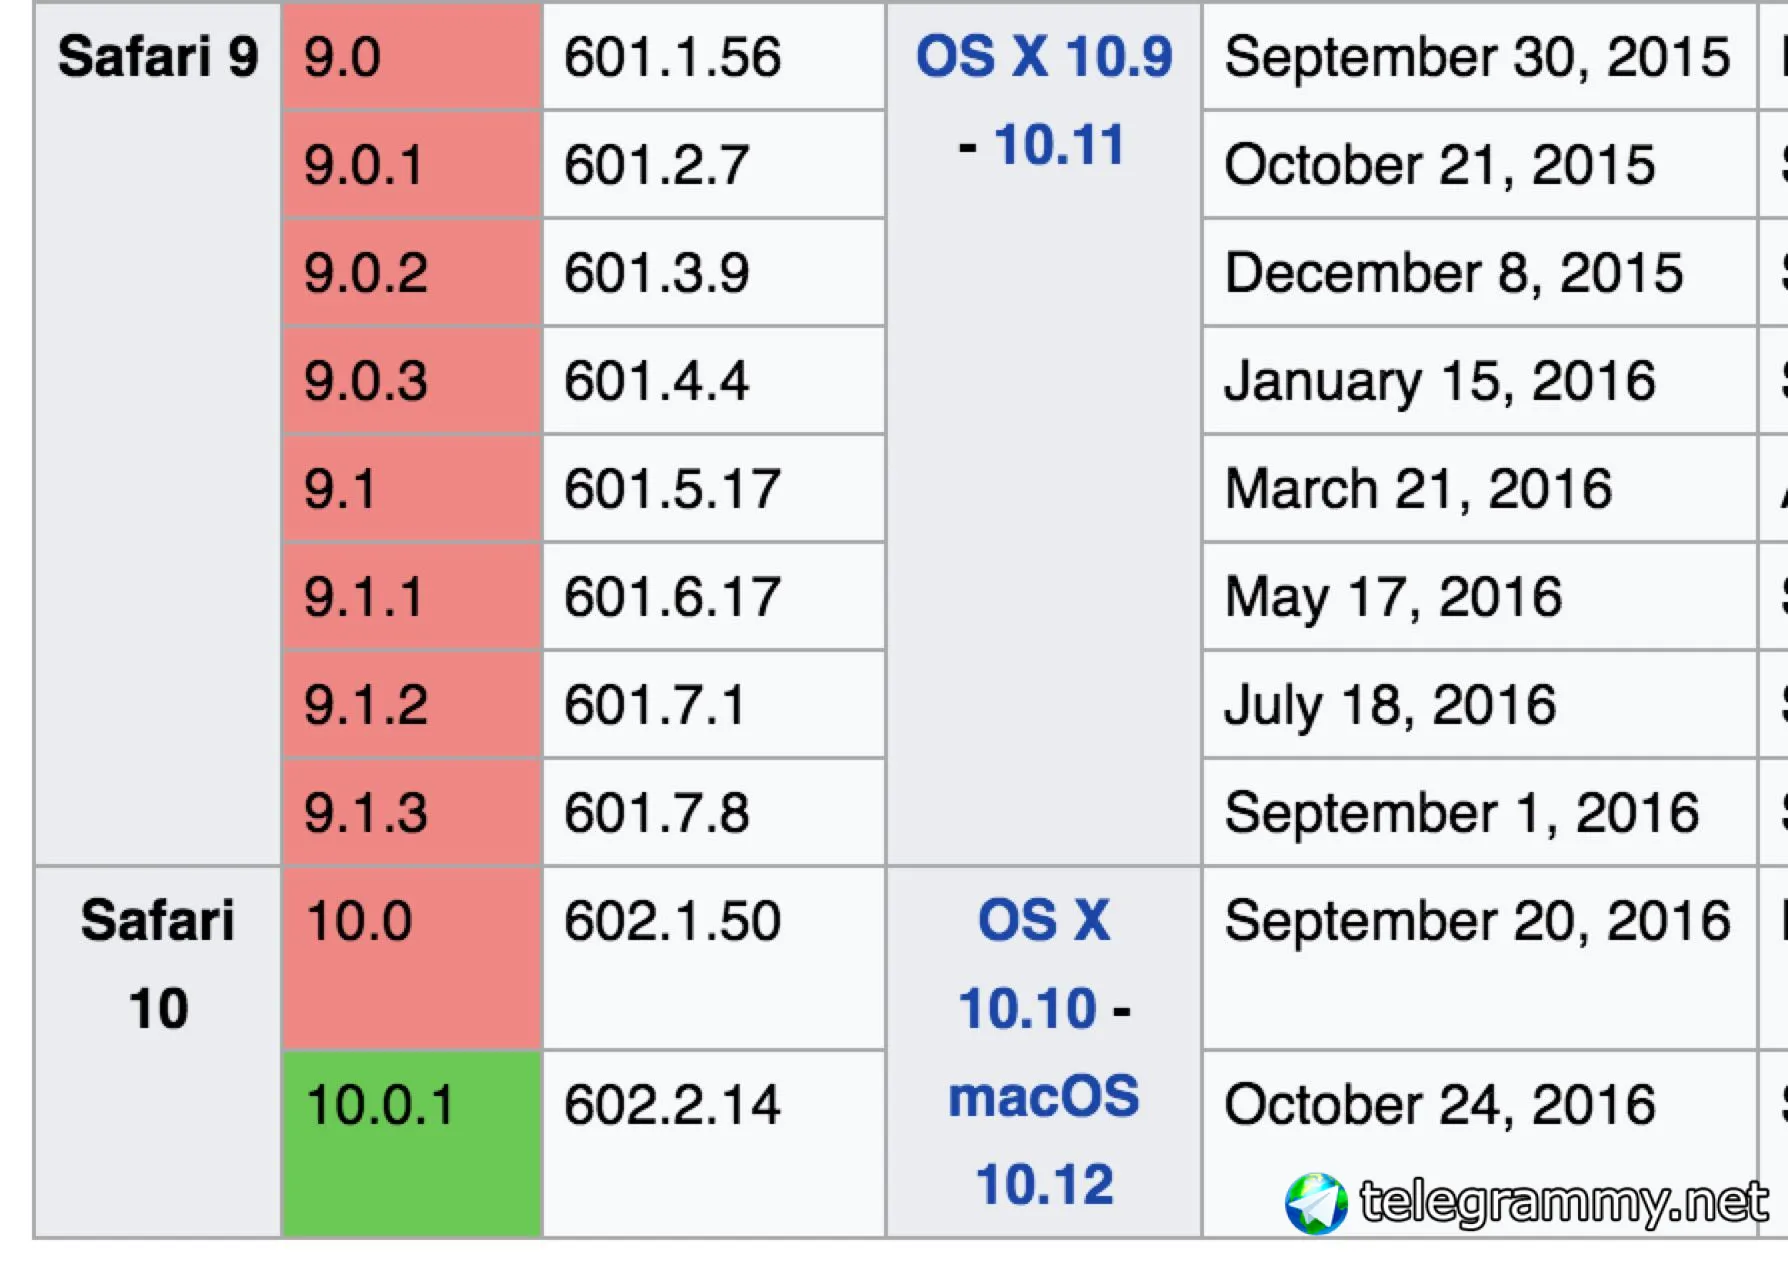Click the telegrammy.net watermark text
This screenshot has width=1788, height=1264.
click(1563, 1201)
